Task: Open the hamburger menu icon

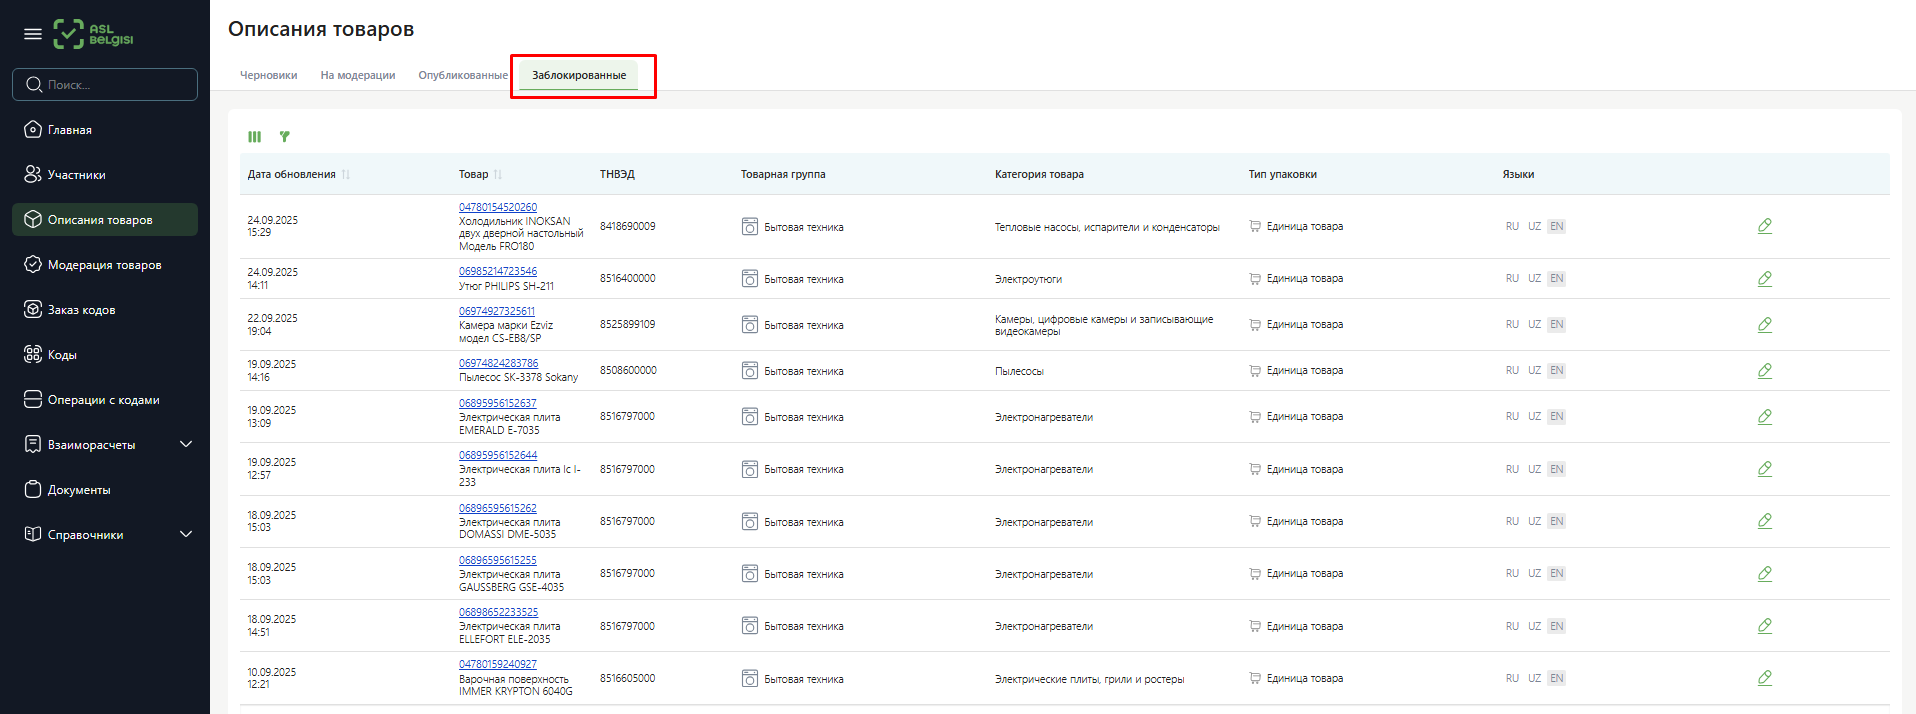Action: pyautogui.click(x=33, y=34)
